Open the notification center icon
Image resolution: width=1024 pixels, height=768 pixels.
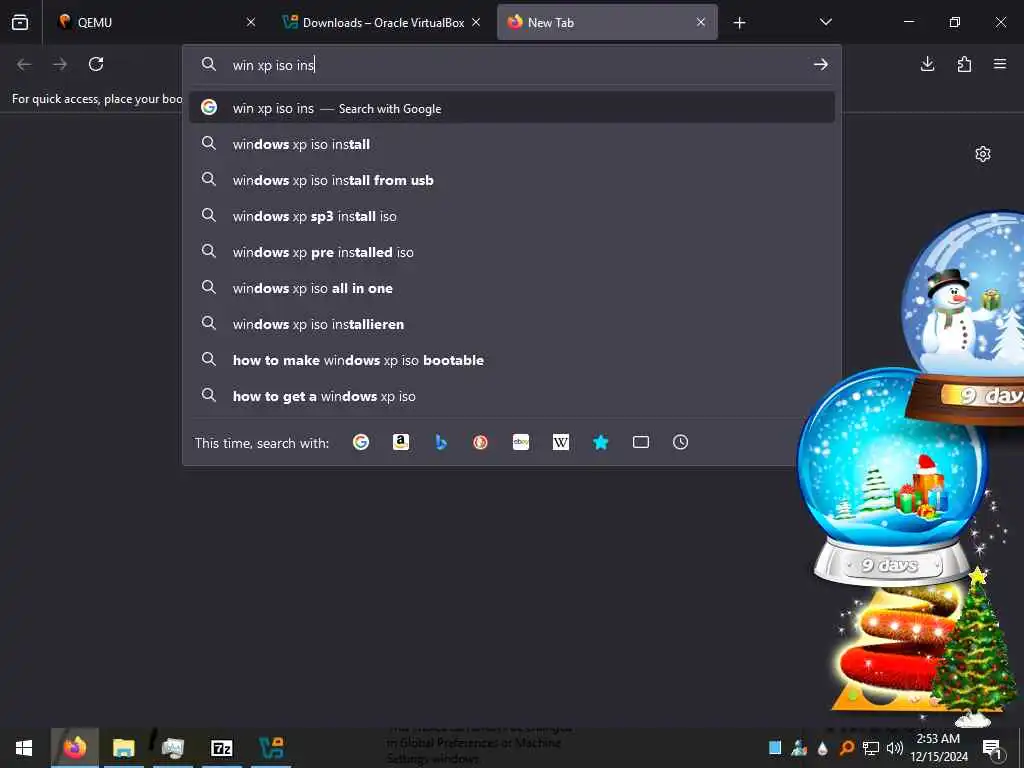coord(993,748)
